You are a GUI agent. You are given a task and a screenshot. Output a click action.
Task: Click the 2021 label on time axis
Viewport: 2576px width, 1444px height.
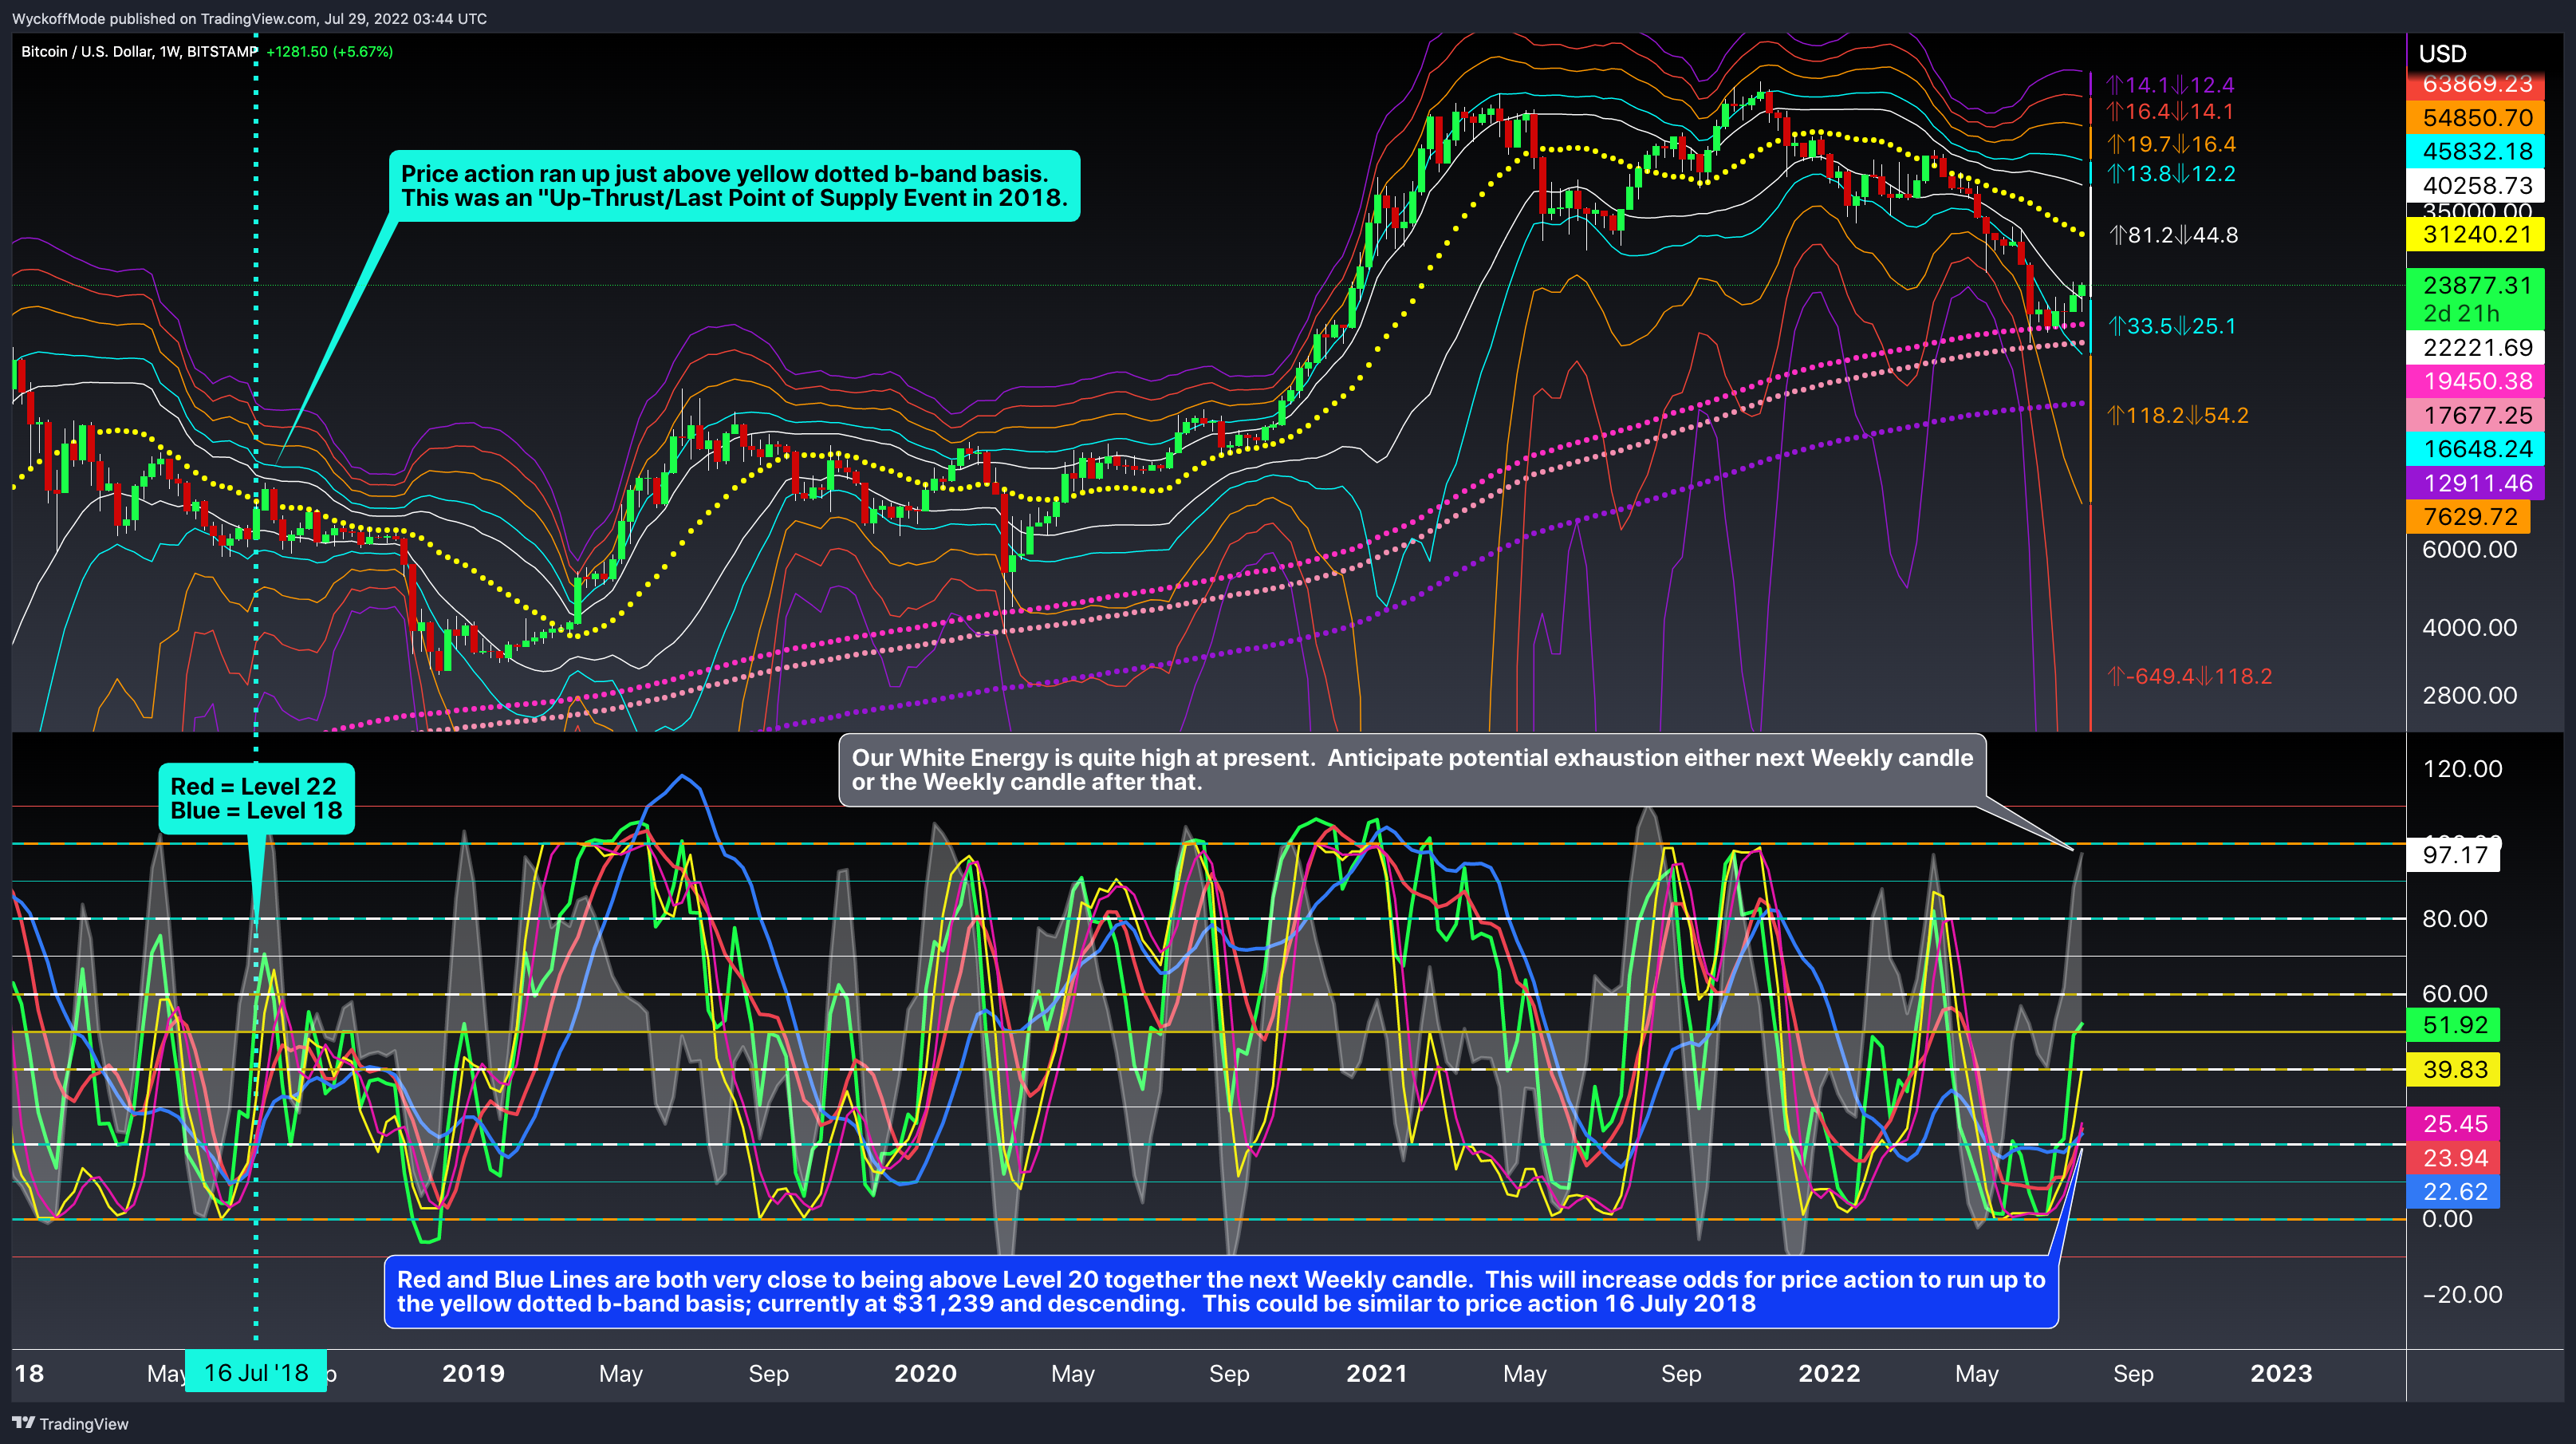pyautogui.click(x=1377, y=1374)
